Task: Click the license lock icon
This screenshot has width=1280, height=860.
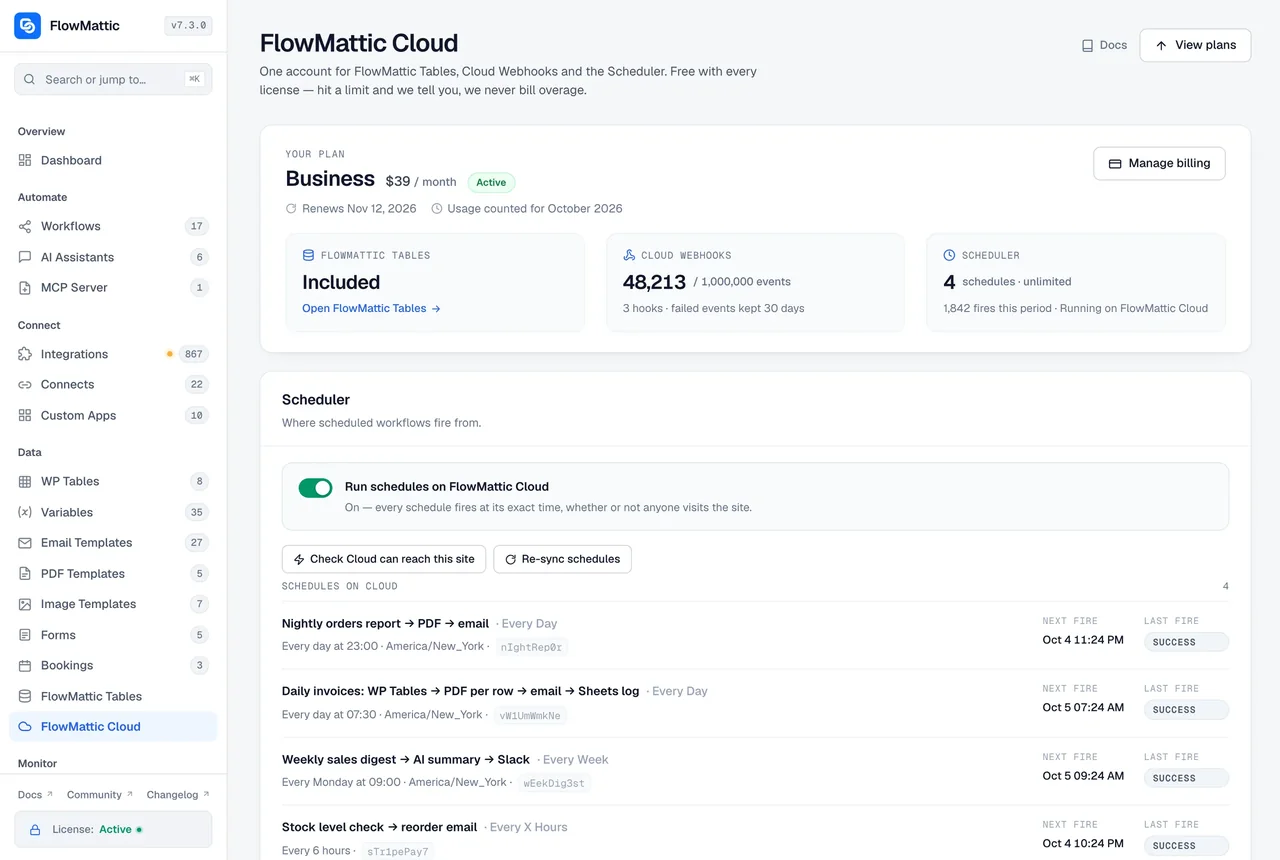Action: point(35,829)
